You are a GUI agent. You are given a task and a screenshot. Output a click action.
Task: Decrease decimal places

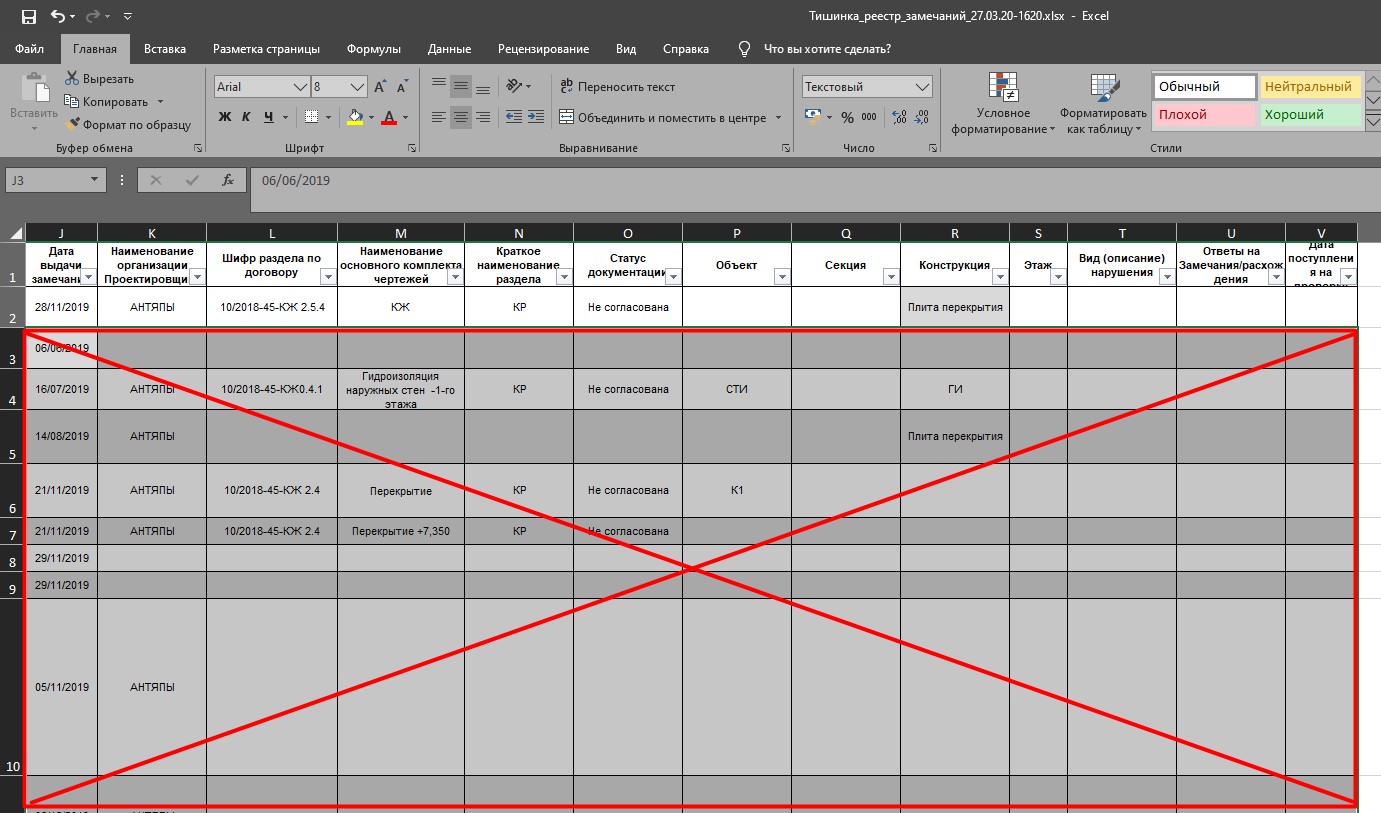(x=921, y=117)
